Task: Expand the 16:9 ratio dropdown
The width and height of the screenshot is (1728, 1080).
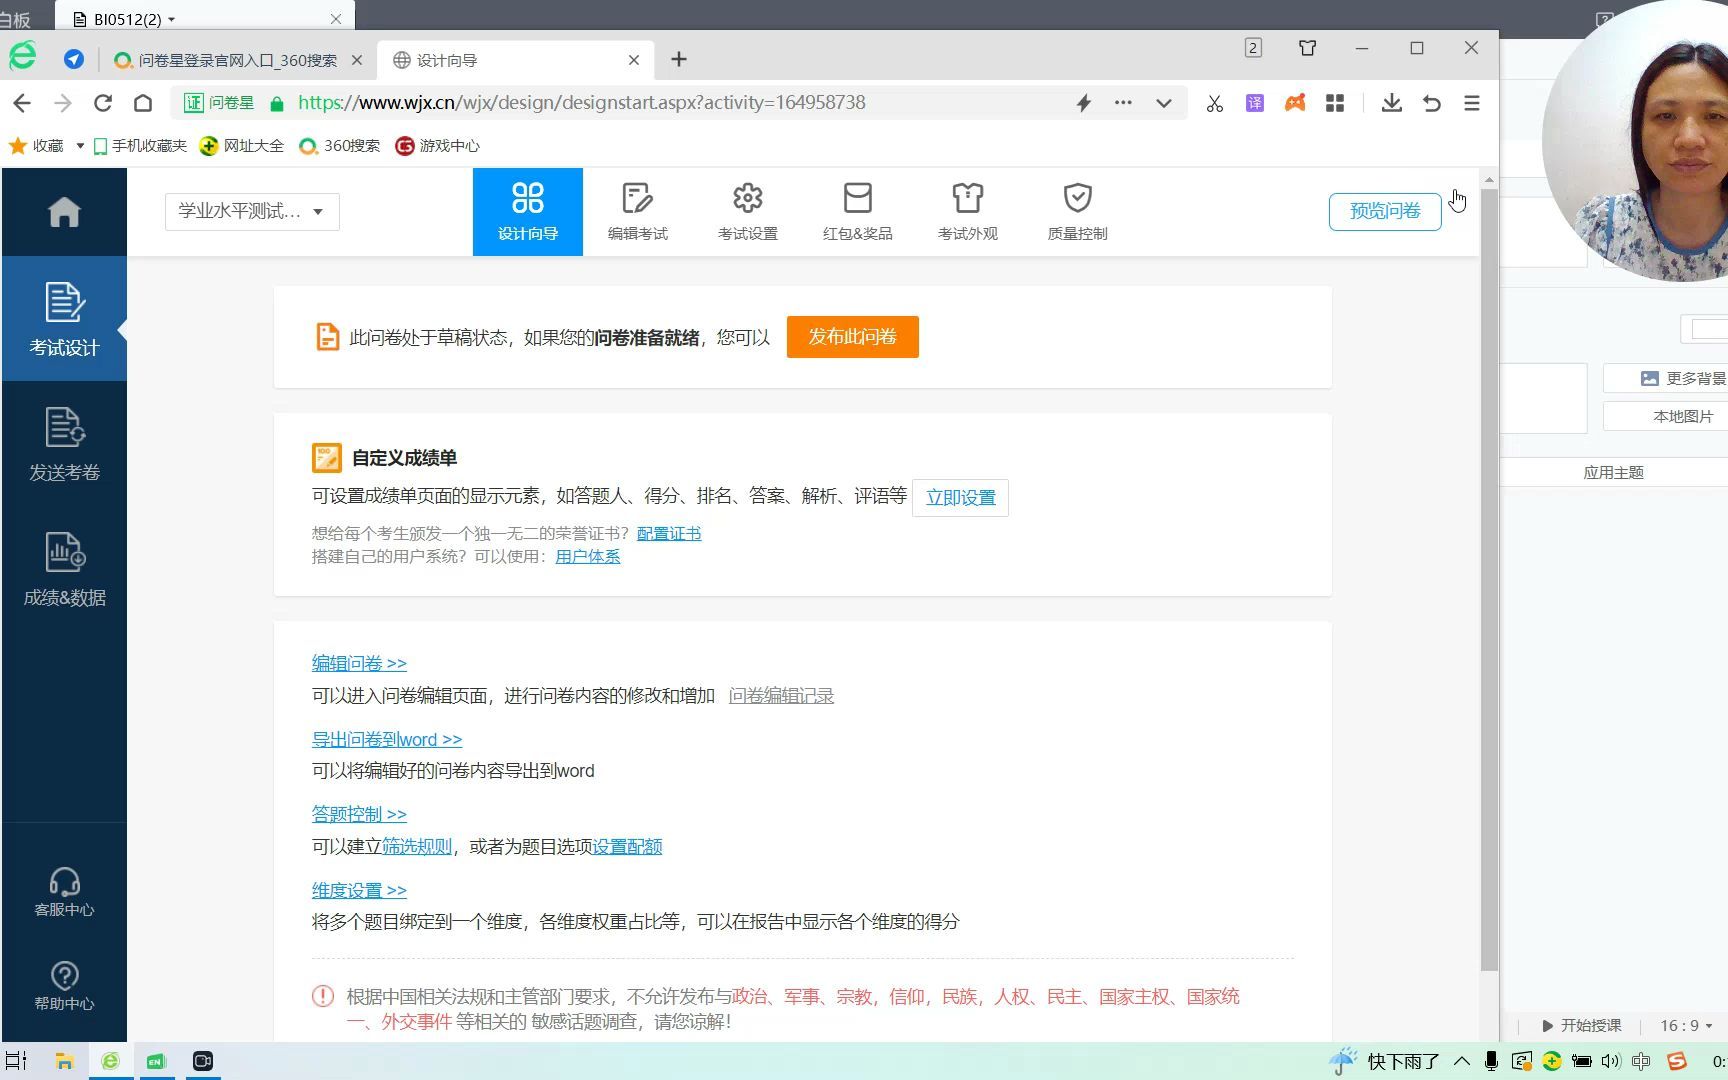Action: click(x=1687, y=1025)
